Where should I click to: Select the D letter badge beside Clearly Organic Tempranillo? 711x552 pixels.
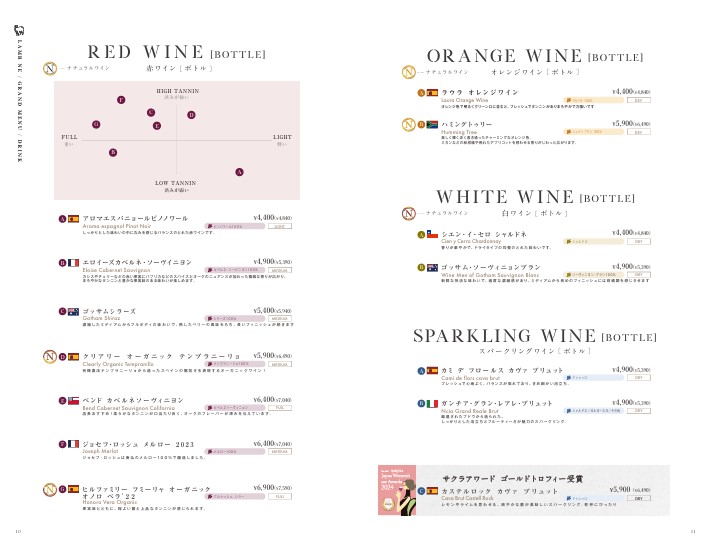pos(62,357)
